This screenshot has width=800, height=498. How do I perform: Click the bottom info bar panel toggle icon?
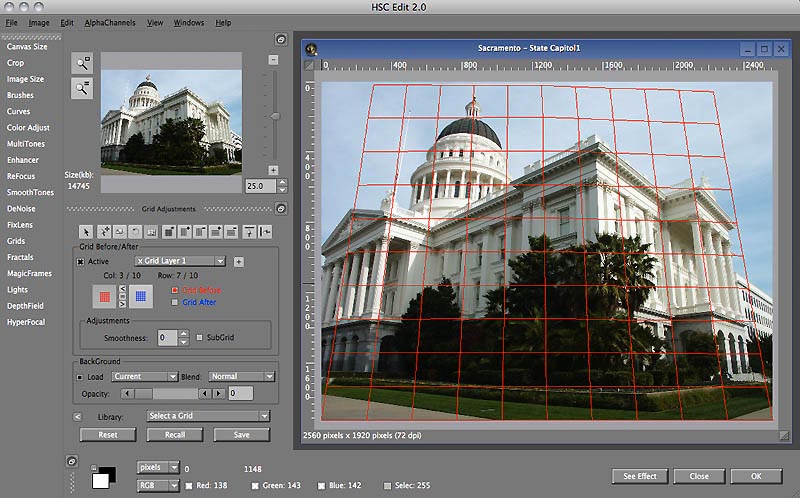pyautogui.click(x=72, y=461)
